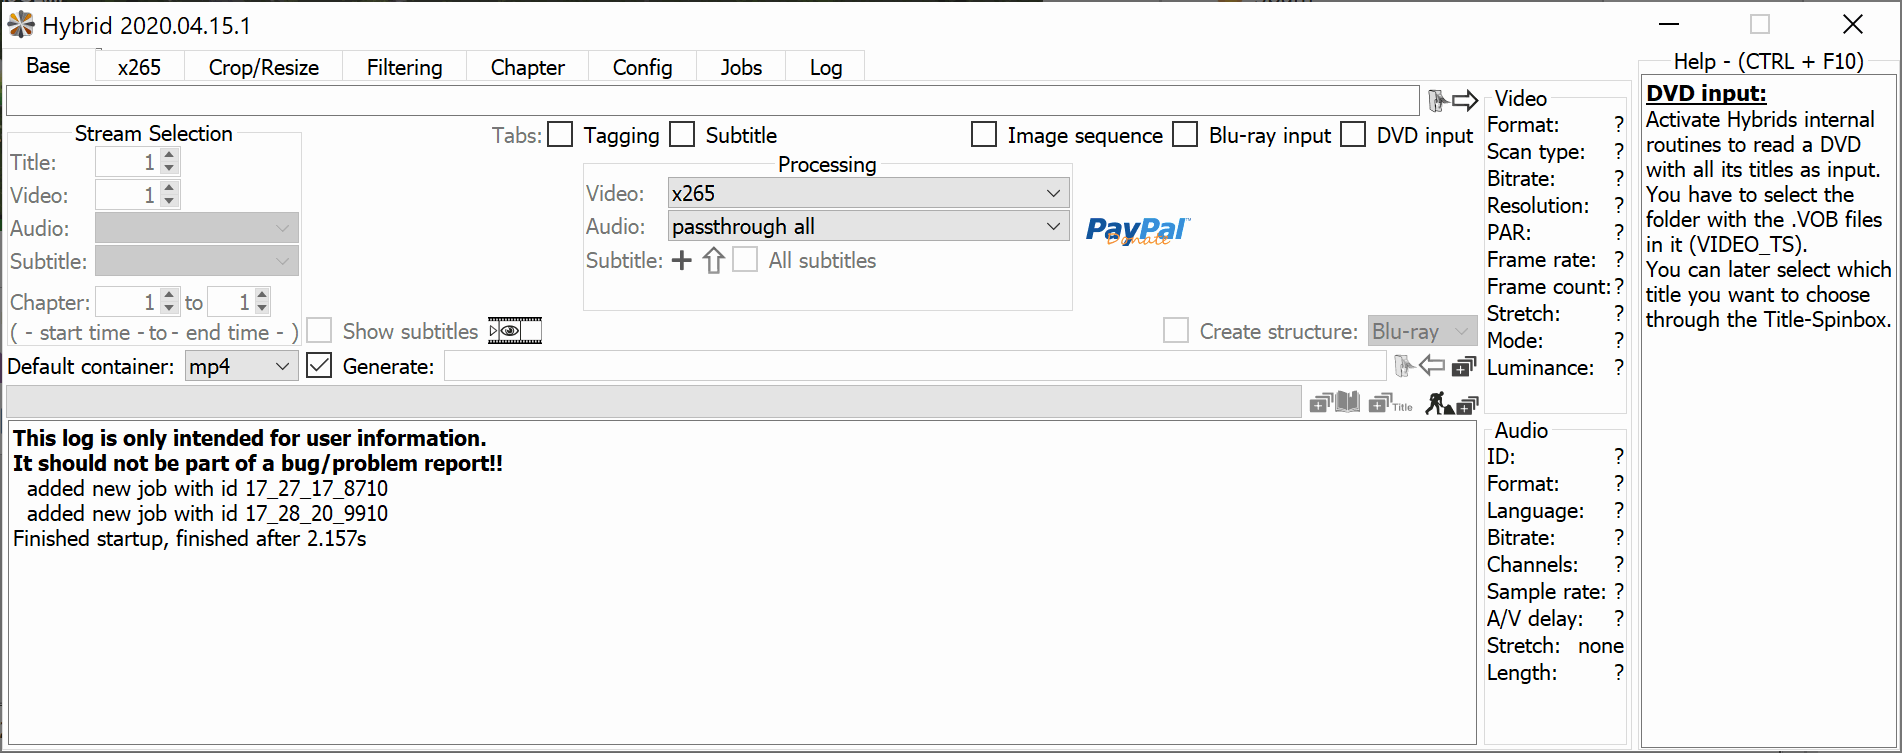The width and height of the screenshot is (1902, 753).
Task: Uncheck the Generate checkbox
Action: (x=319, y=366)
